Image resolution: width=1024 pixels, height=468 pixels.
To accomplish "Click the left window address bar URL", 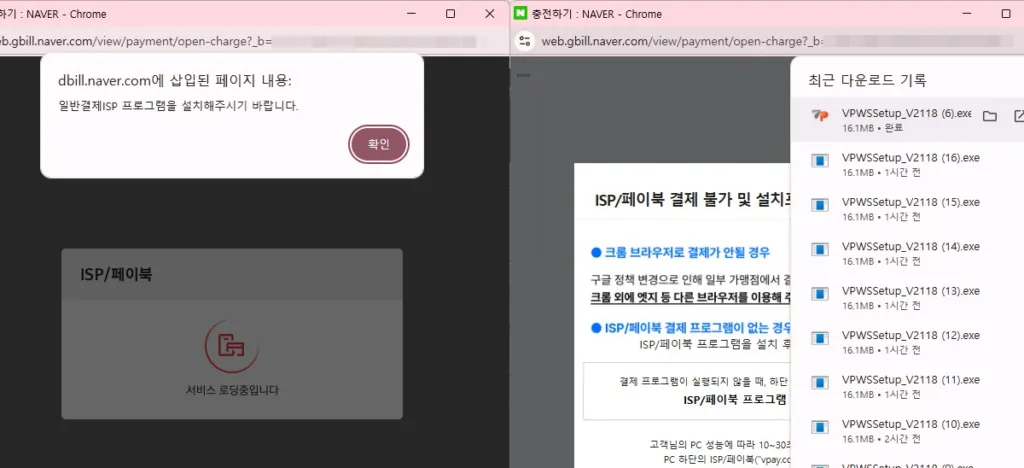I will click(x=135, y=41).
